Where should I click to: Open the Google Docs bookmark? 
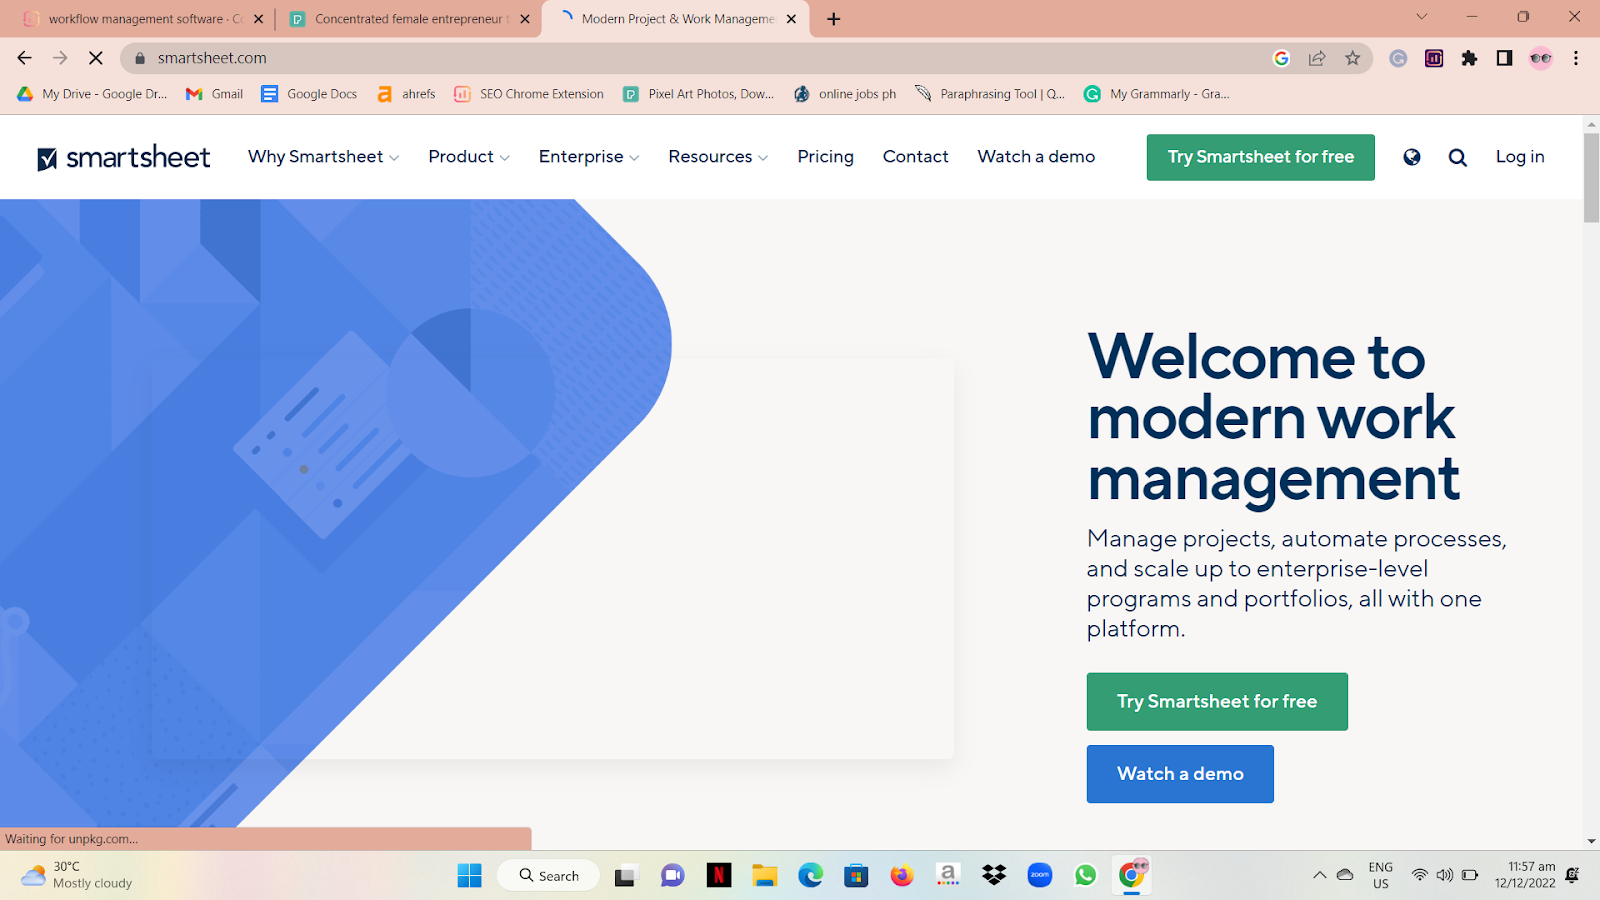[x=309, y=94]
